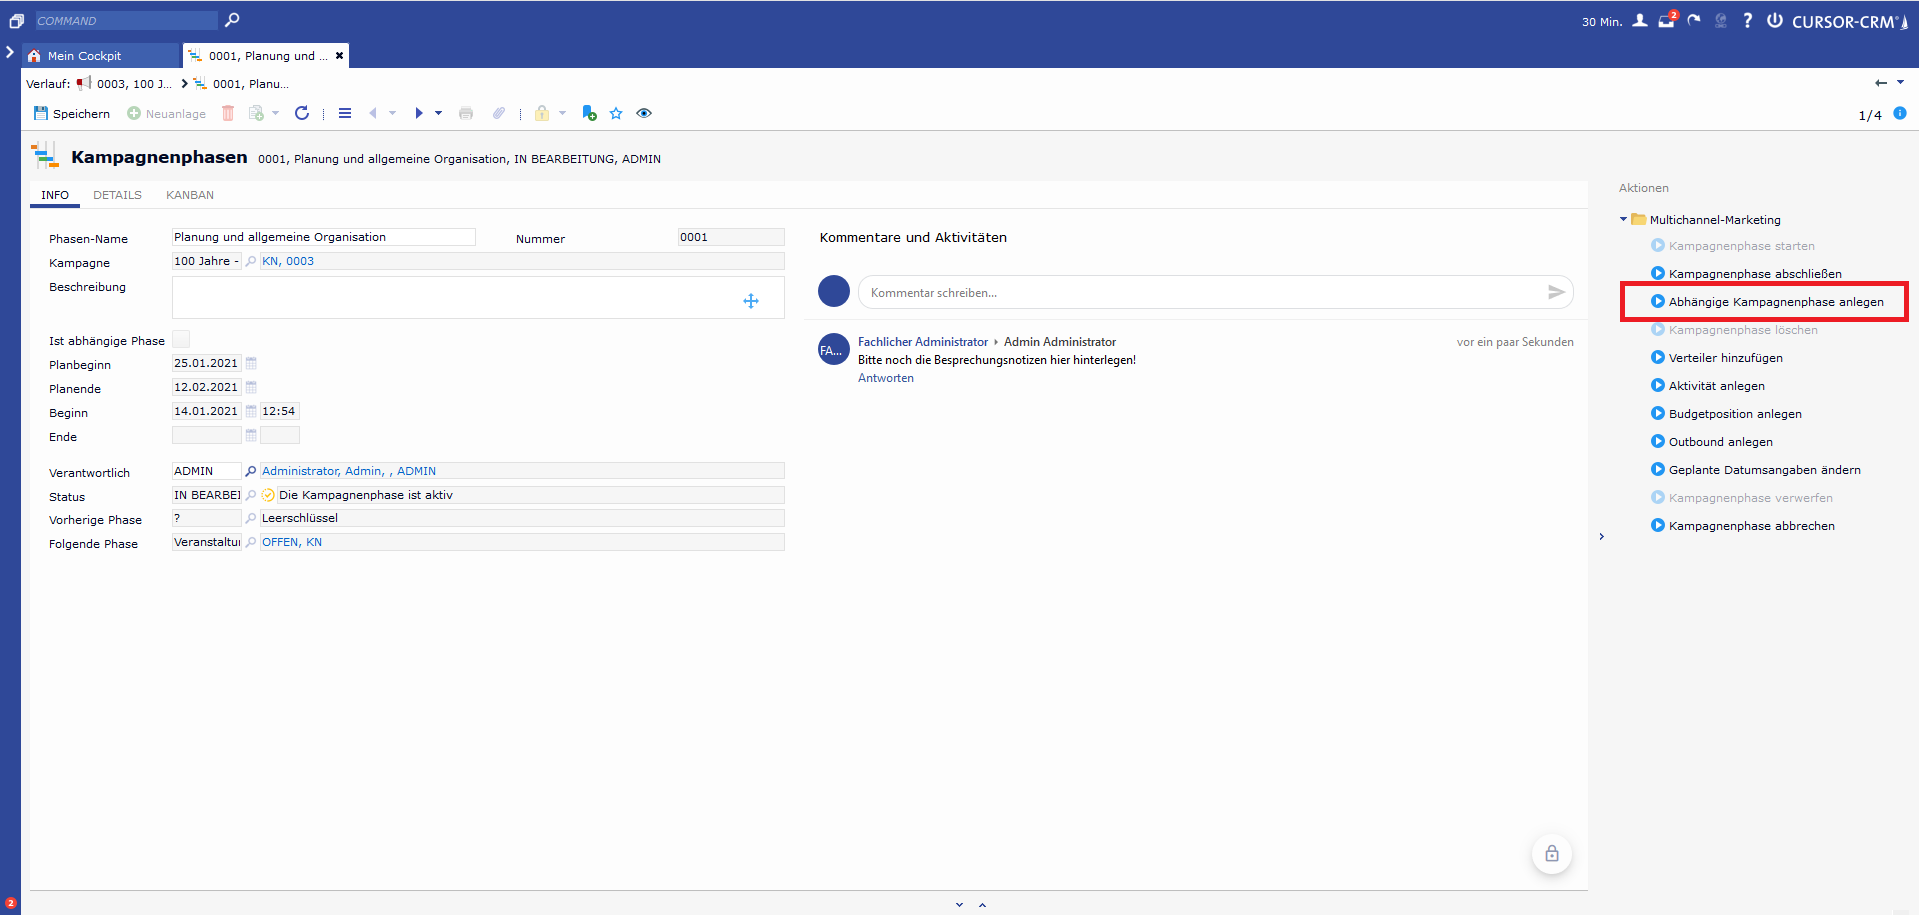Collapse the Multichannel-Marketing folder

tap(1623, 219)
